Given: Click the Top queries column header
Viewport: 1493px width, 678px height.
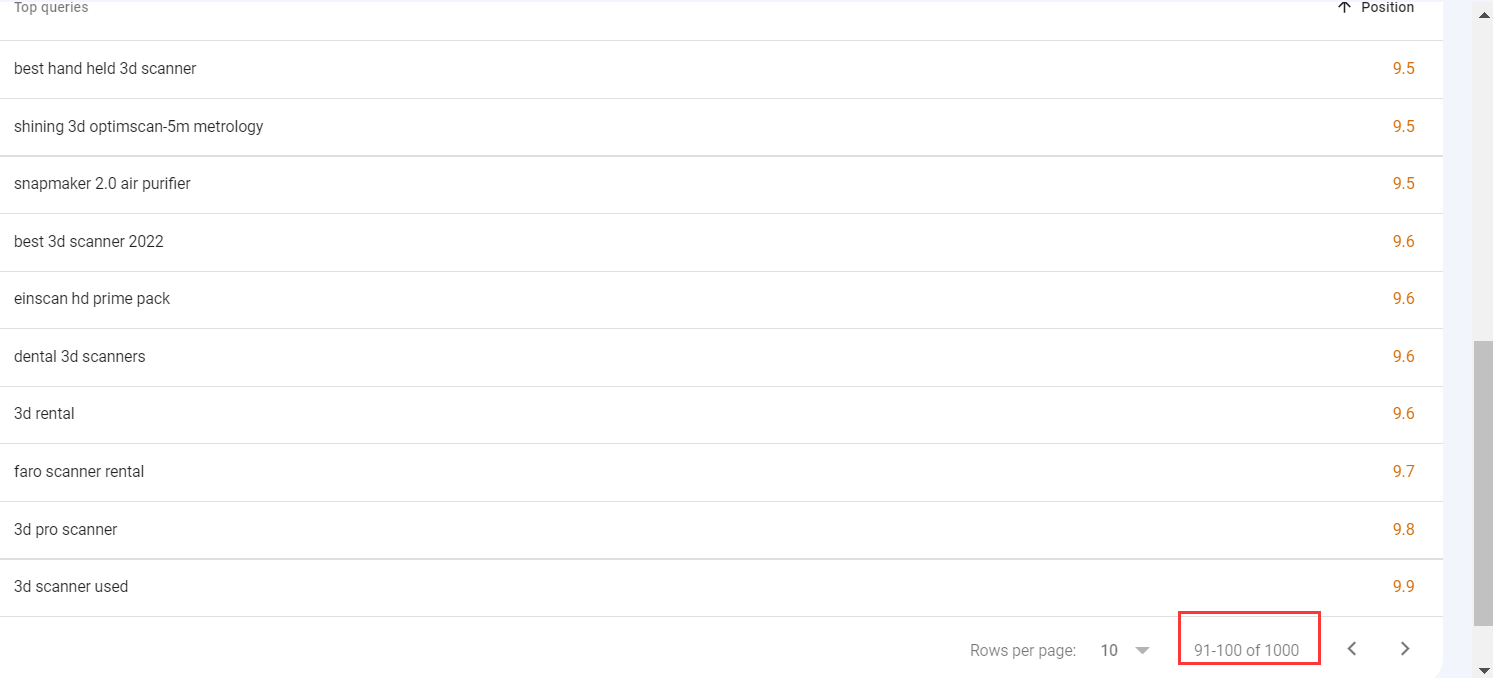Looking at the screenshot, I should click(51, 8).
